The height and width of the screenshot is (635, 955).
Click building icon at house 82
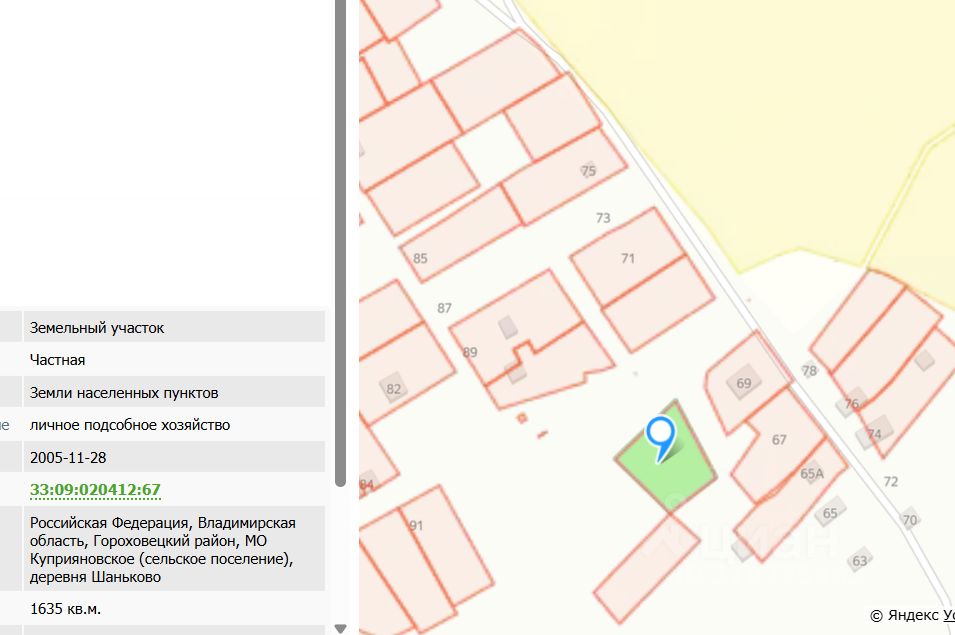pyautogui.click(x=393, y=388)
